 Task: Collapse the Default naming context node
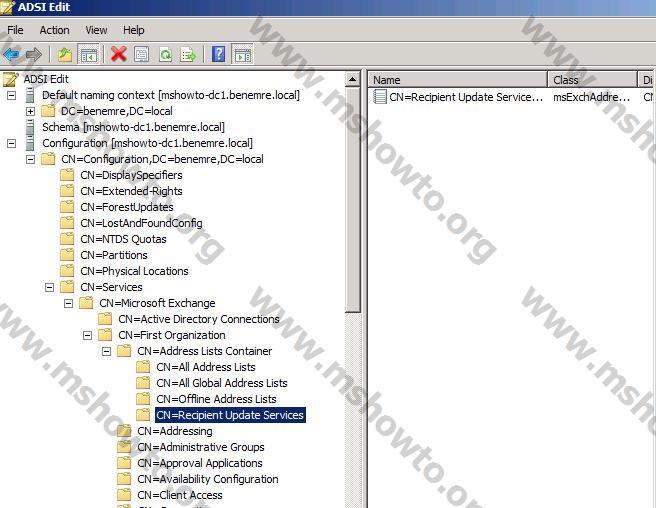tap(11, 95)
